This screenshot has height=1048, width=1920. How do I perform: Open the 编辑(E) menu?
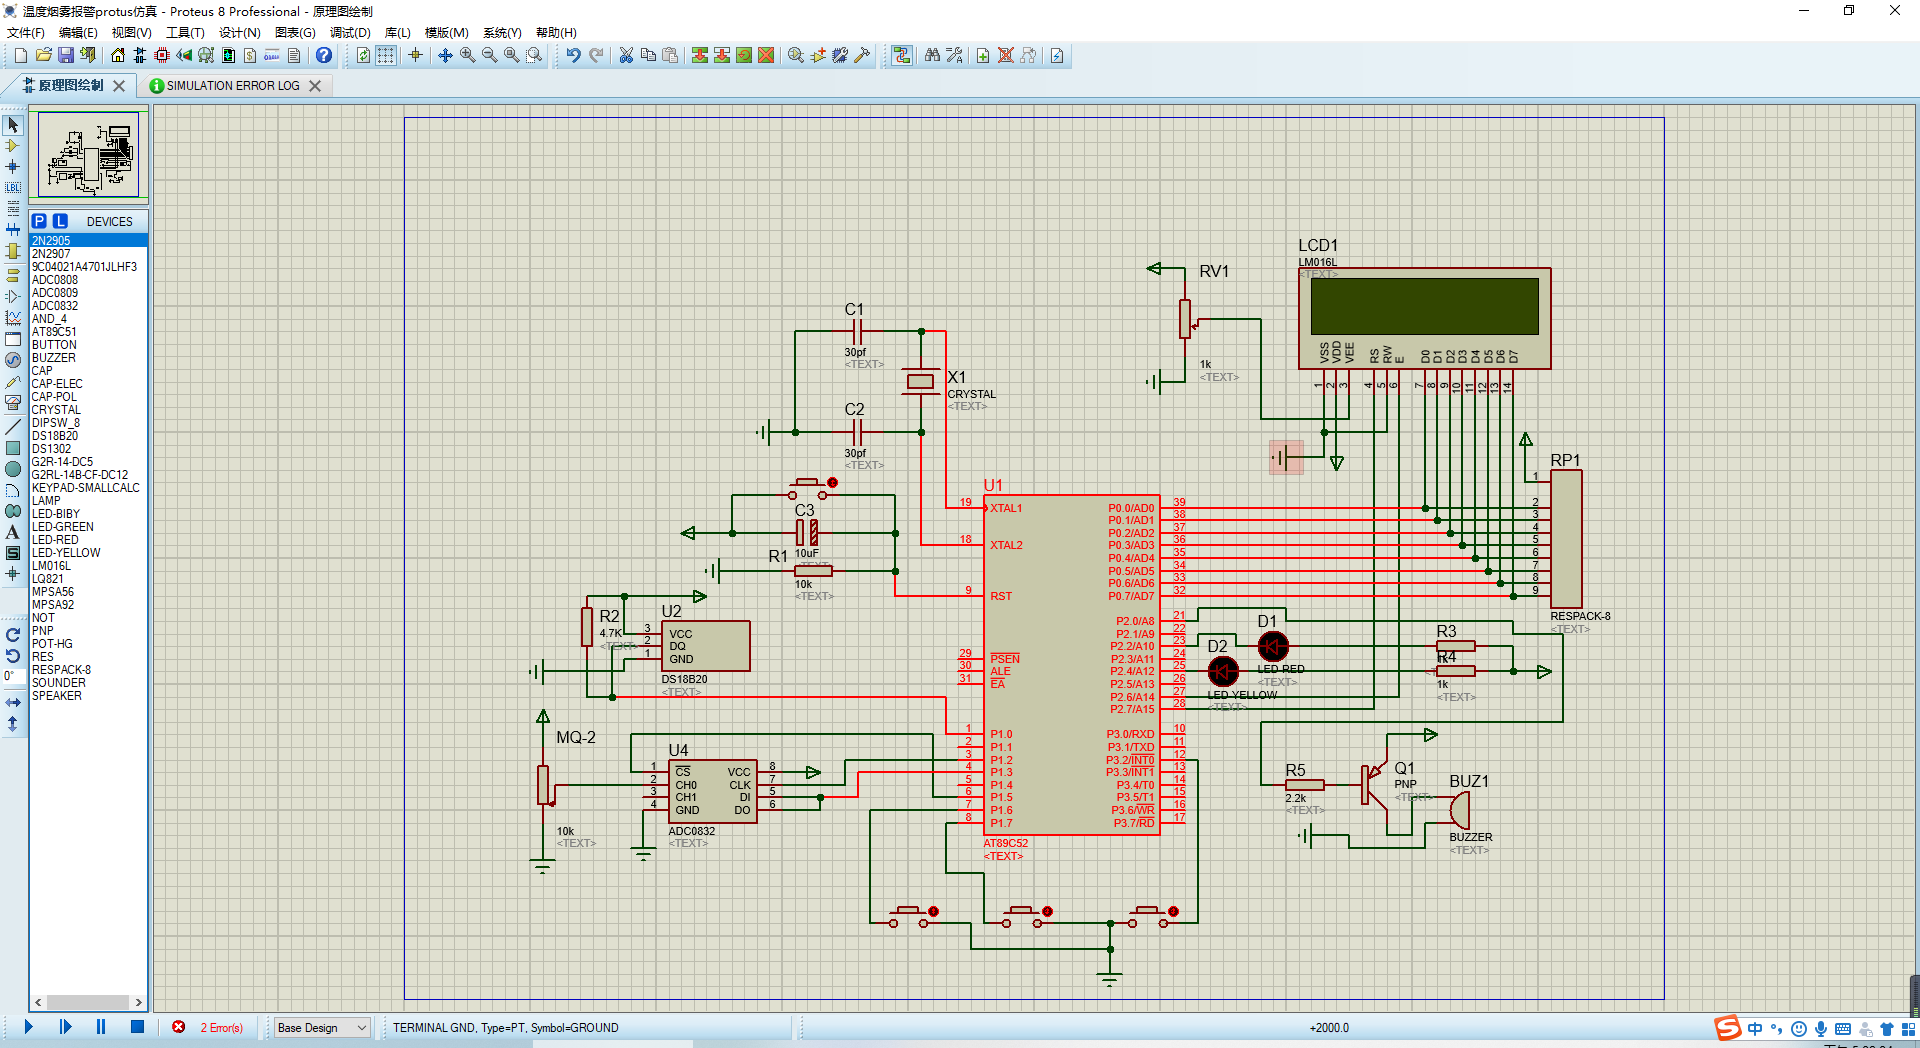point(78,33)
